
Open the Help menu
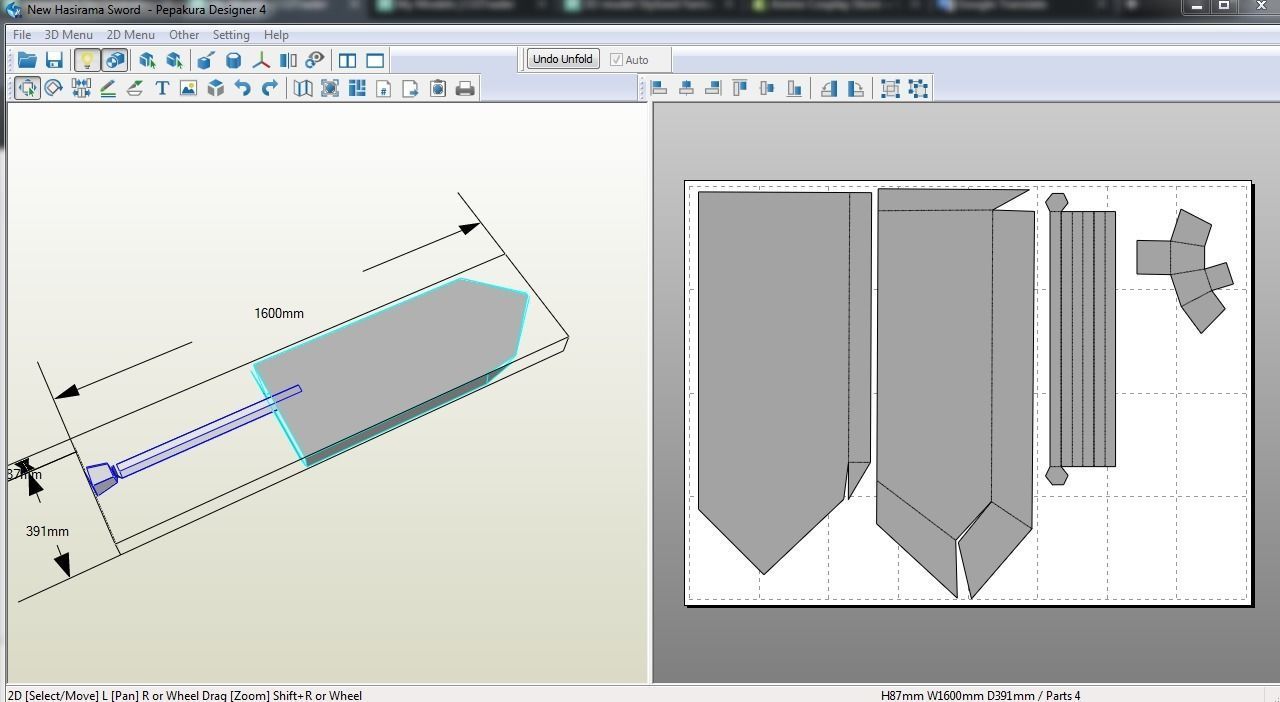276,34
